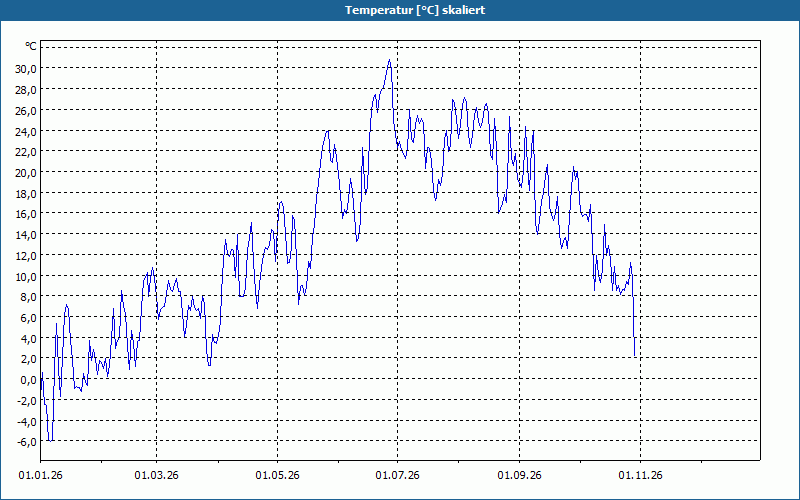Image resolution: width=800 pixels, height=500 pixels.
Task: Click the 16,0 y-axis label
Action: [x=26, y=214]
